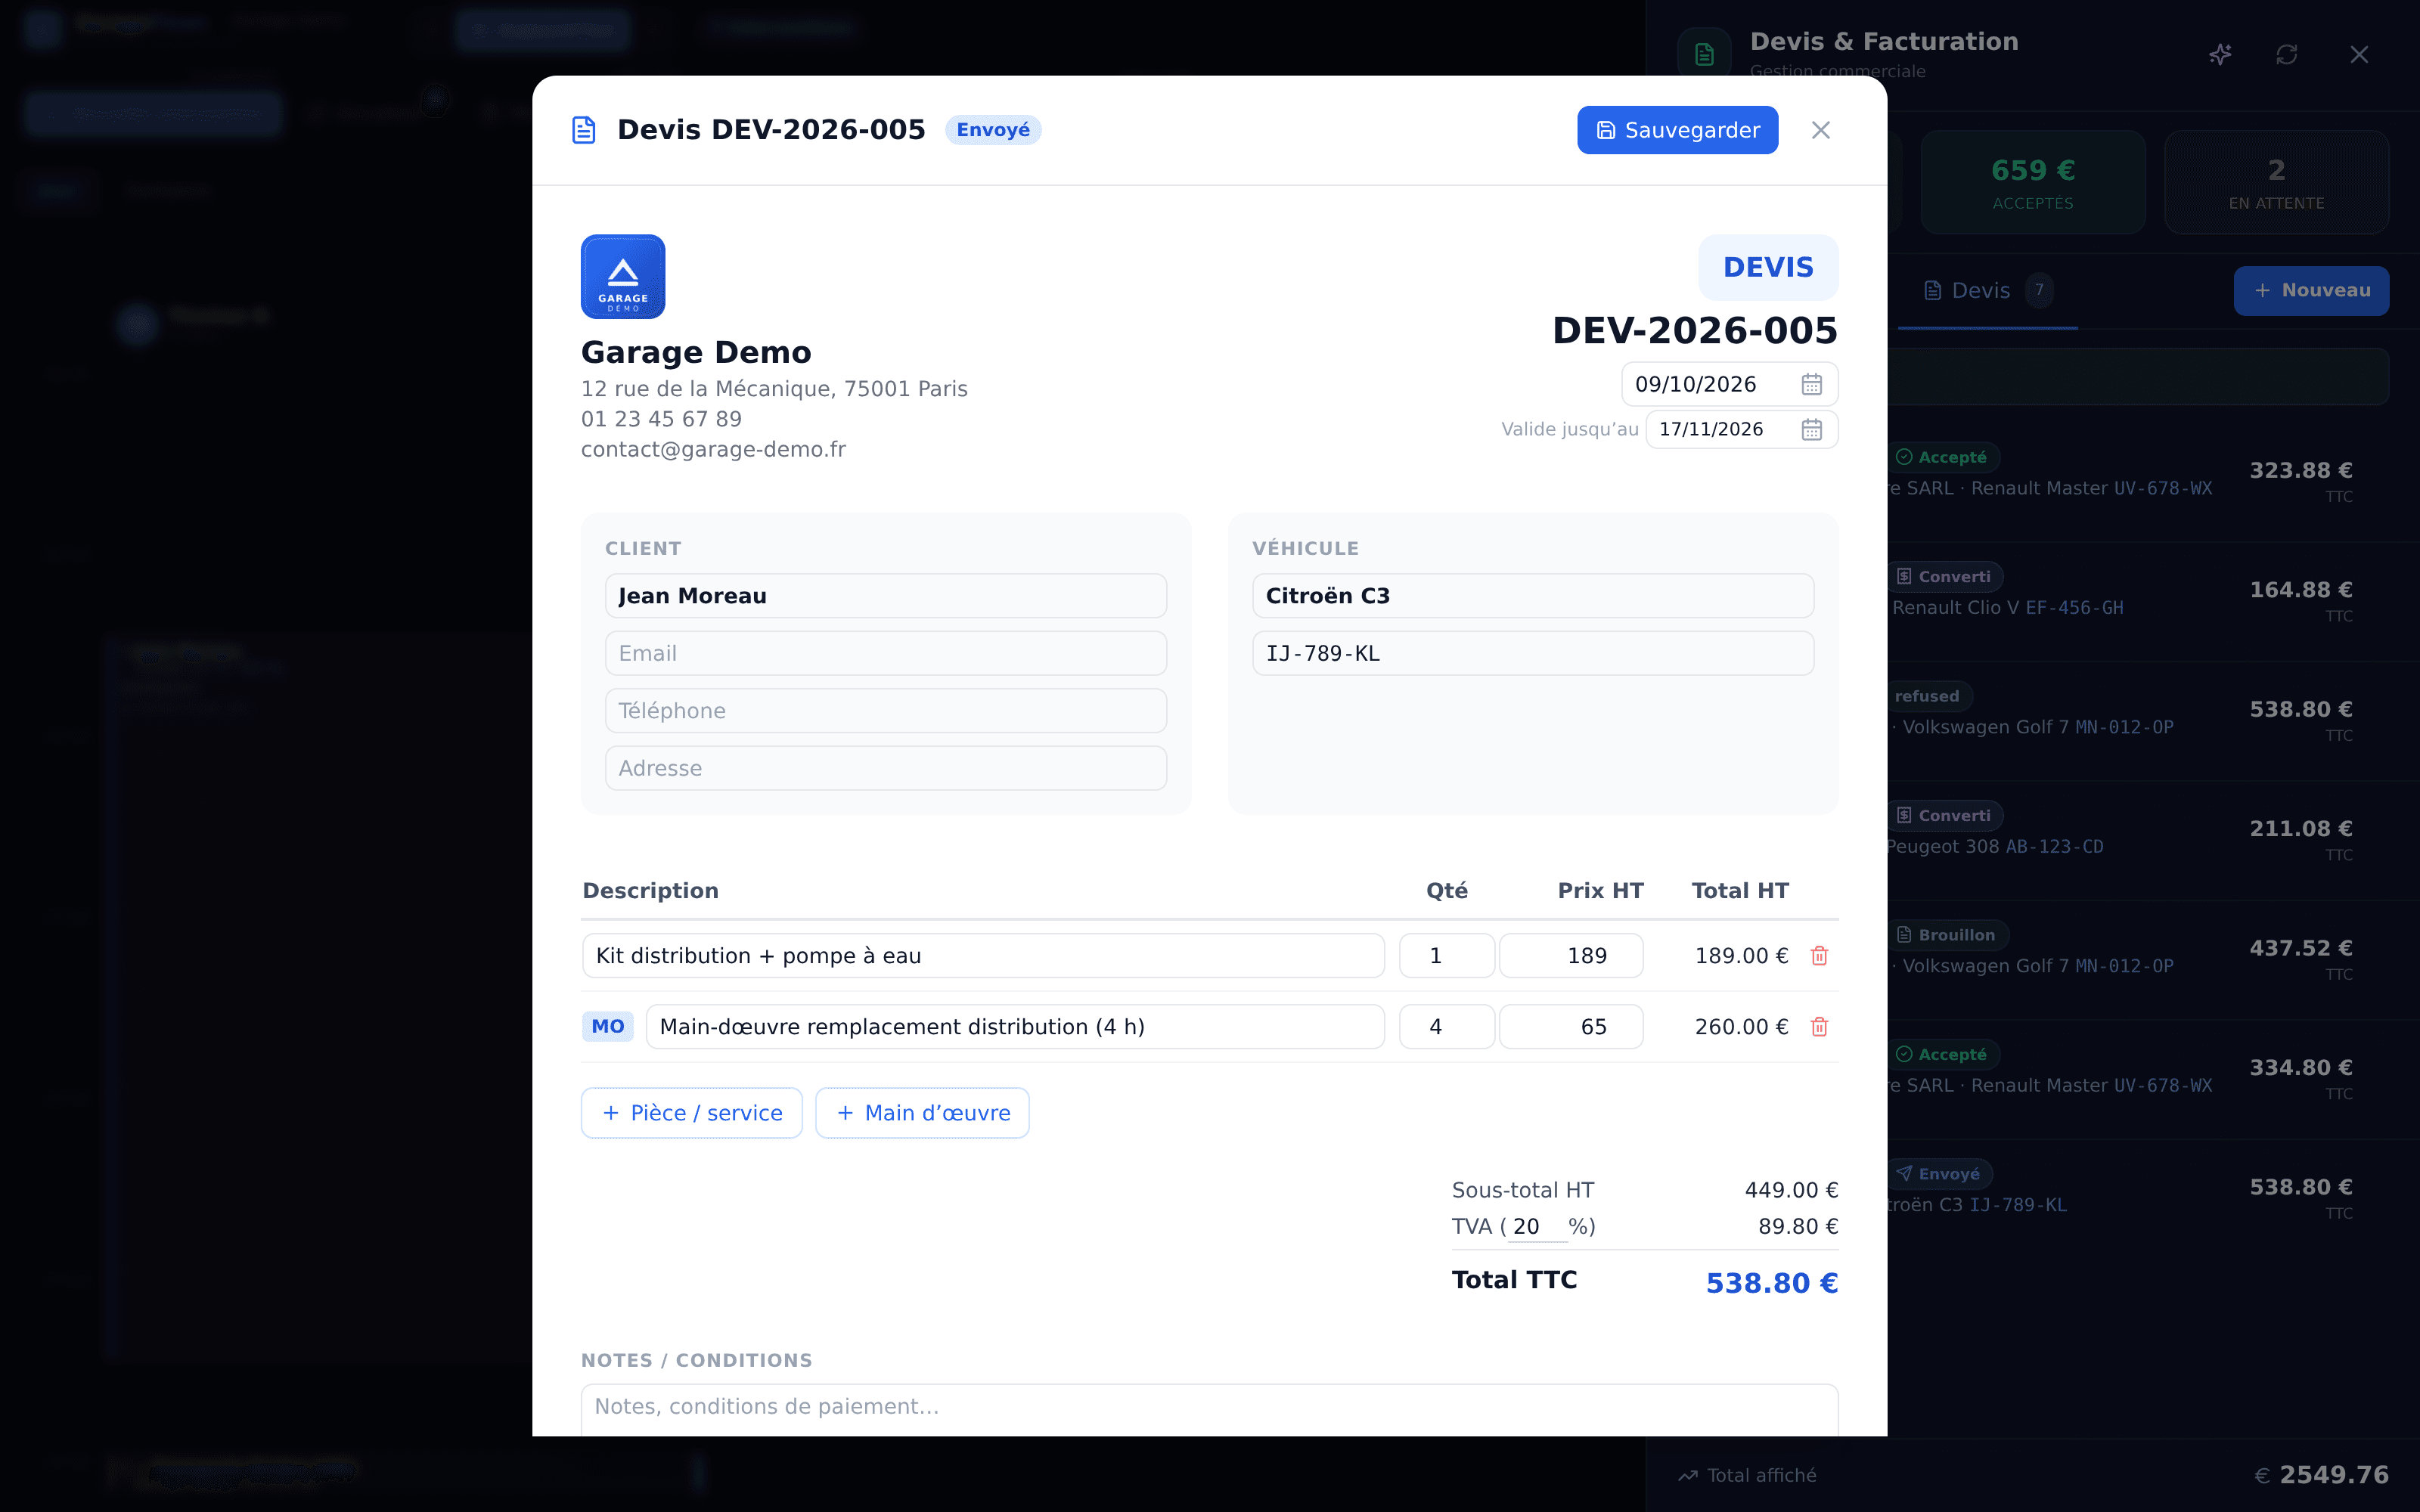Click the 2 En attente stat card
Viewport: 2420px width, 1512px height.
[x=2276, y=182]
